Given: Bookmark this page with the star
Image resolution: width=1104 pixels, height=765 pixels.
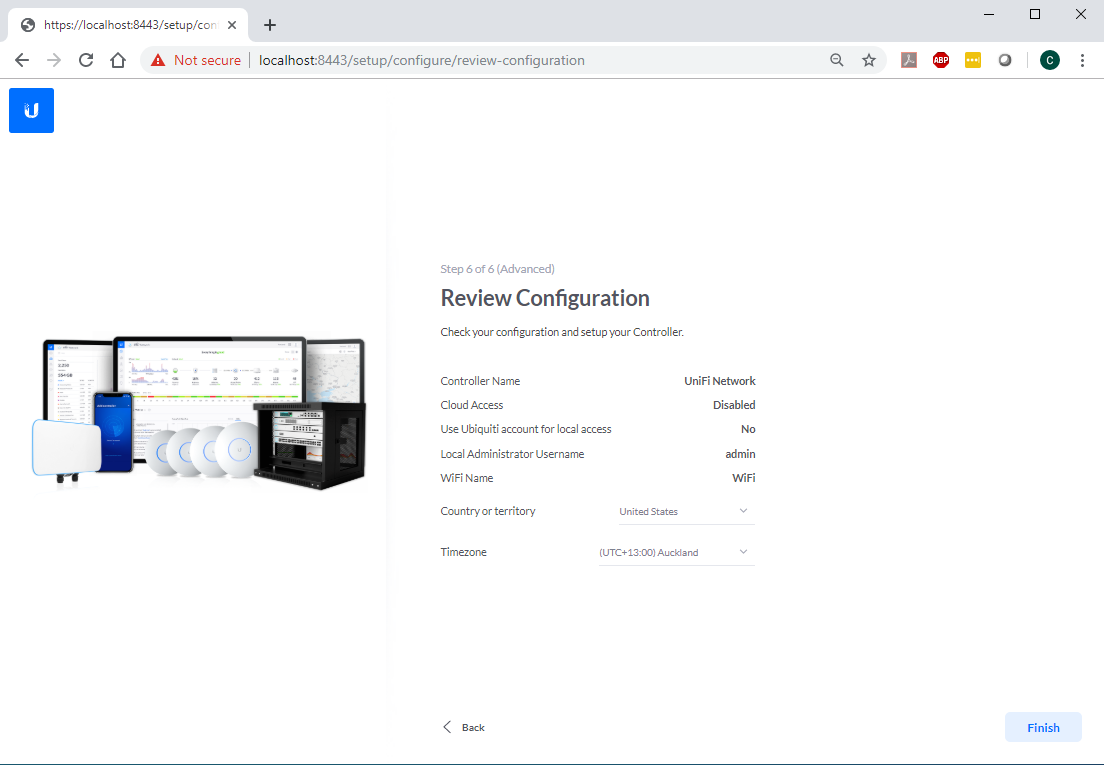Looking at the screenshot, I should 869,61.
